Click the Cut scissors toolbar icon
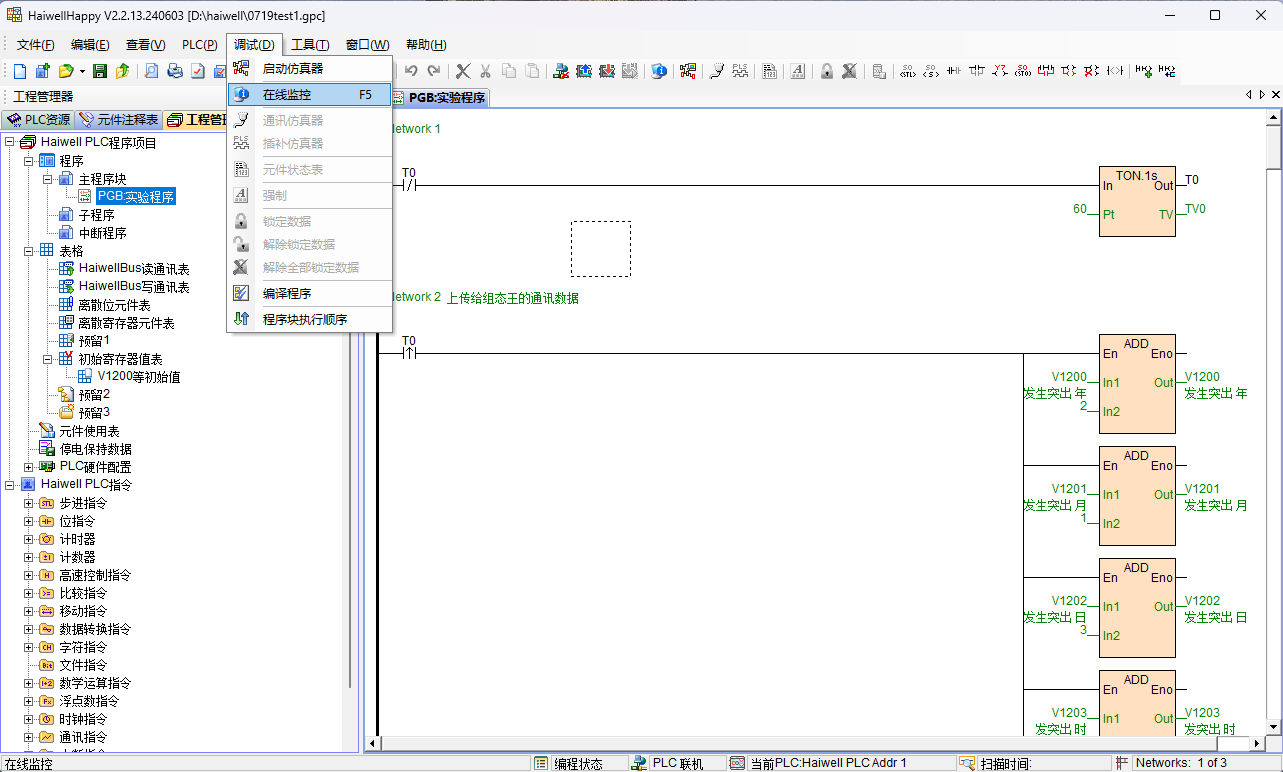The width and height of the screenshot is (1283, 772). click(485, 71)
